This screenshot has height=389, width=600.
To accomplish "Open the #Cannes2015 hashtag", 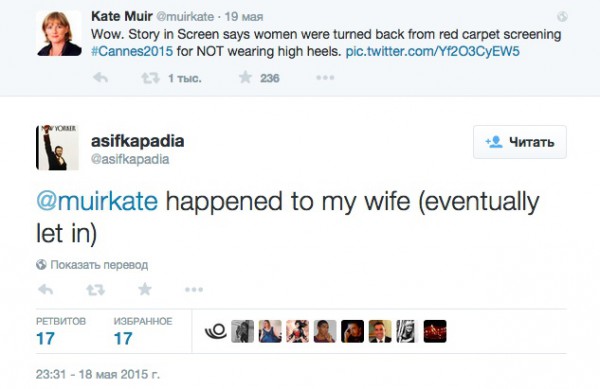I will pos(132,51).
